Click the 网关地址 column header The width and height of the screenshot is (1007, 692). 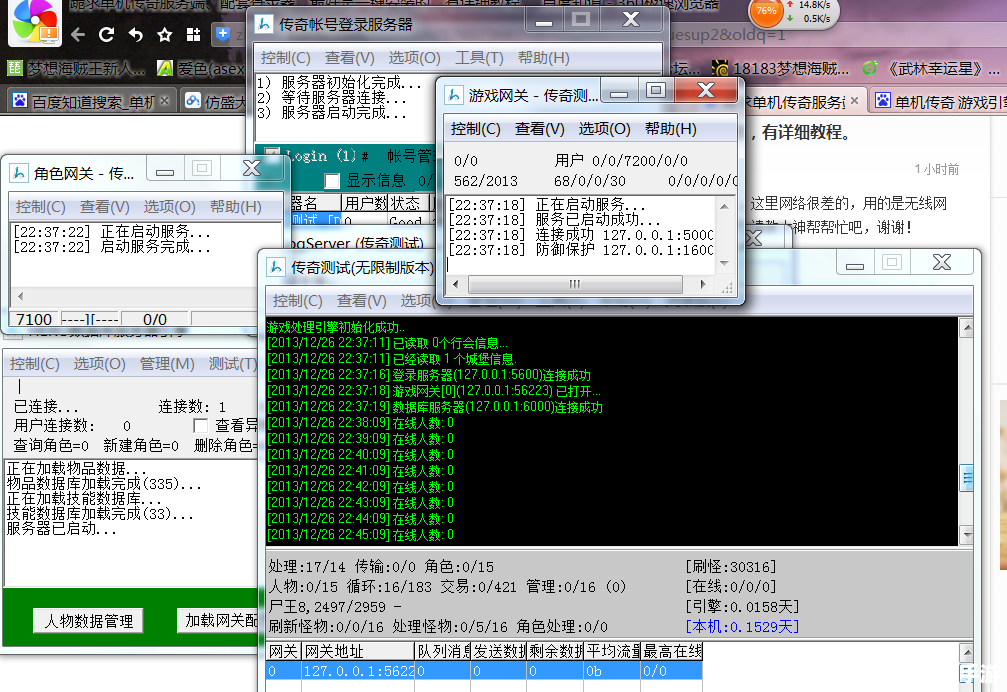pyautogui.click(x=358, y=652)
